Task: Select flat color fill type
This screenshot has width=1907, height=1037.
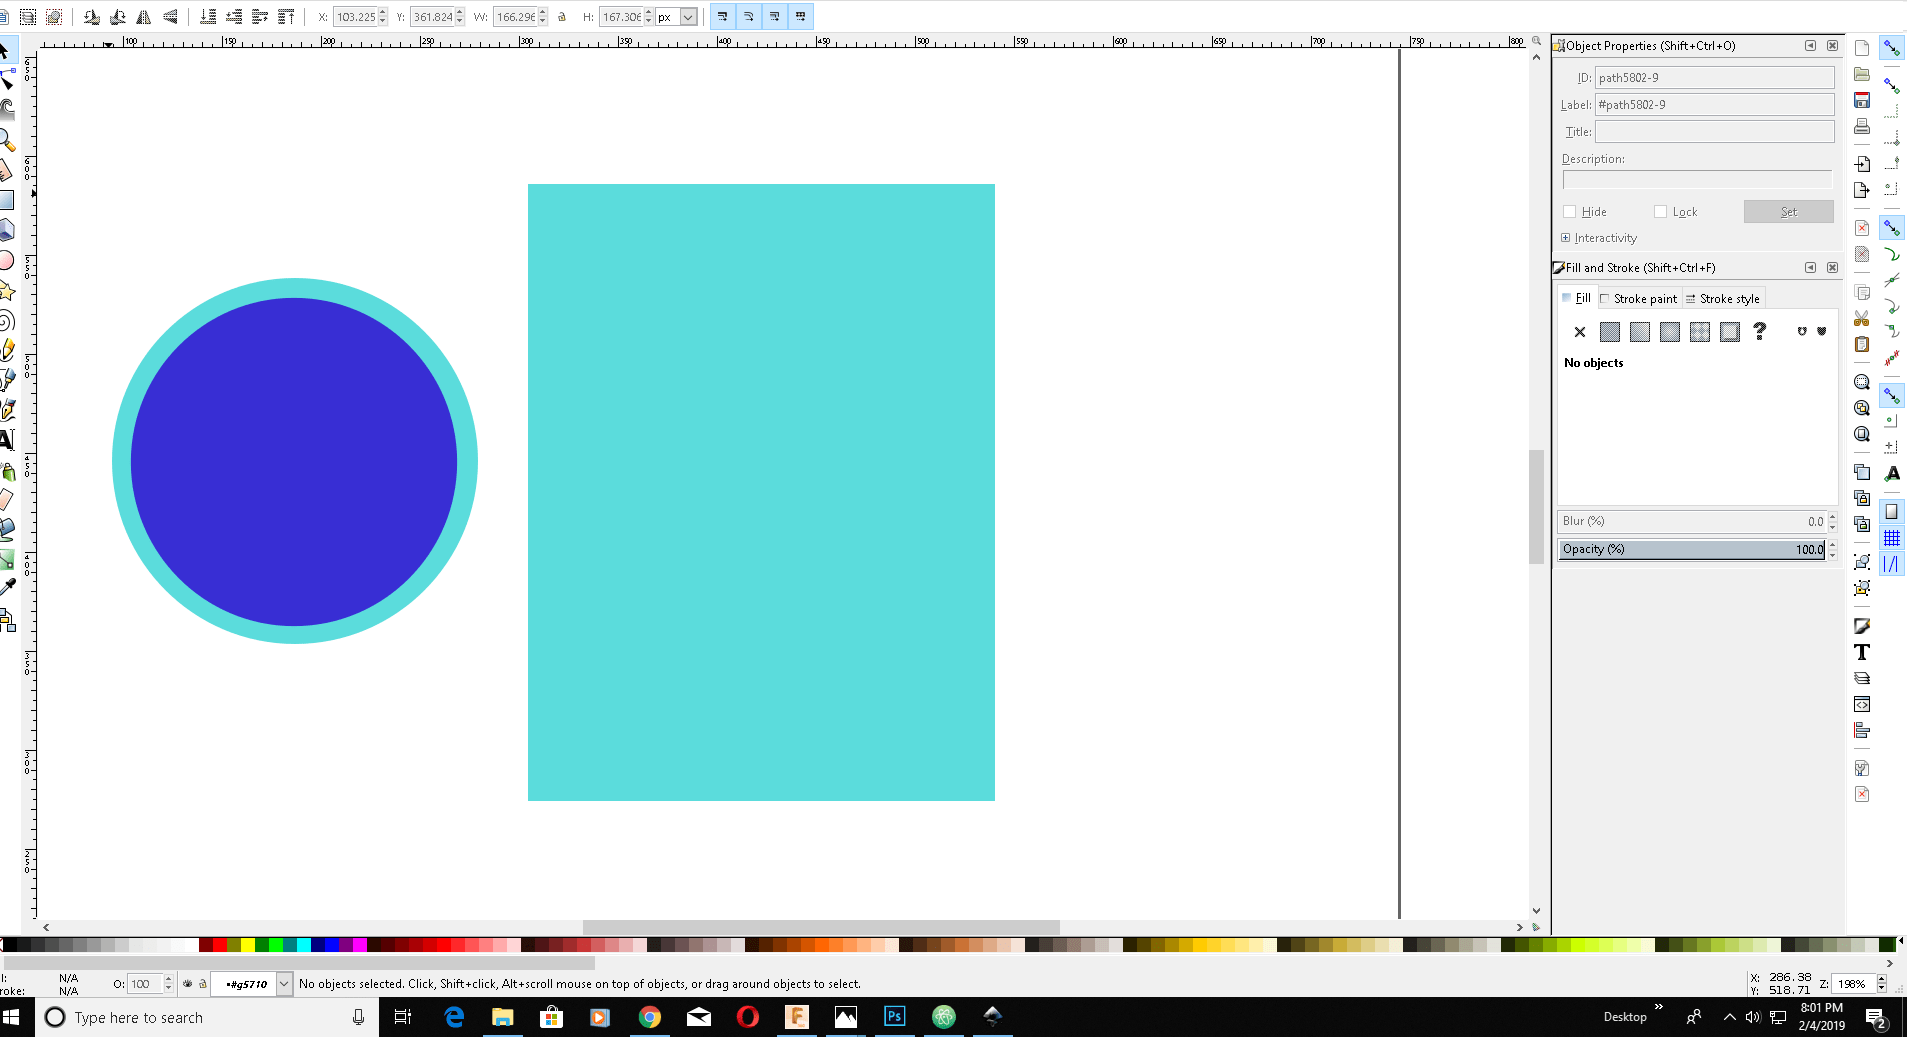Action: tap(1610, 332)
